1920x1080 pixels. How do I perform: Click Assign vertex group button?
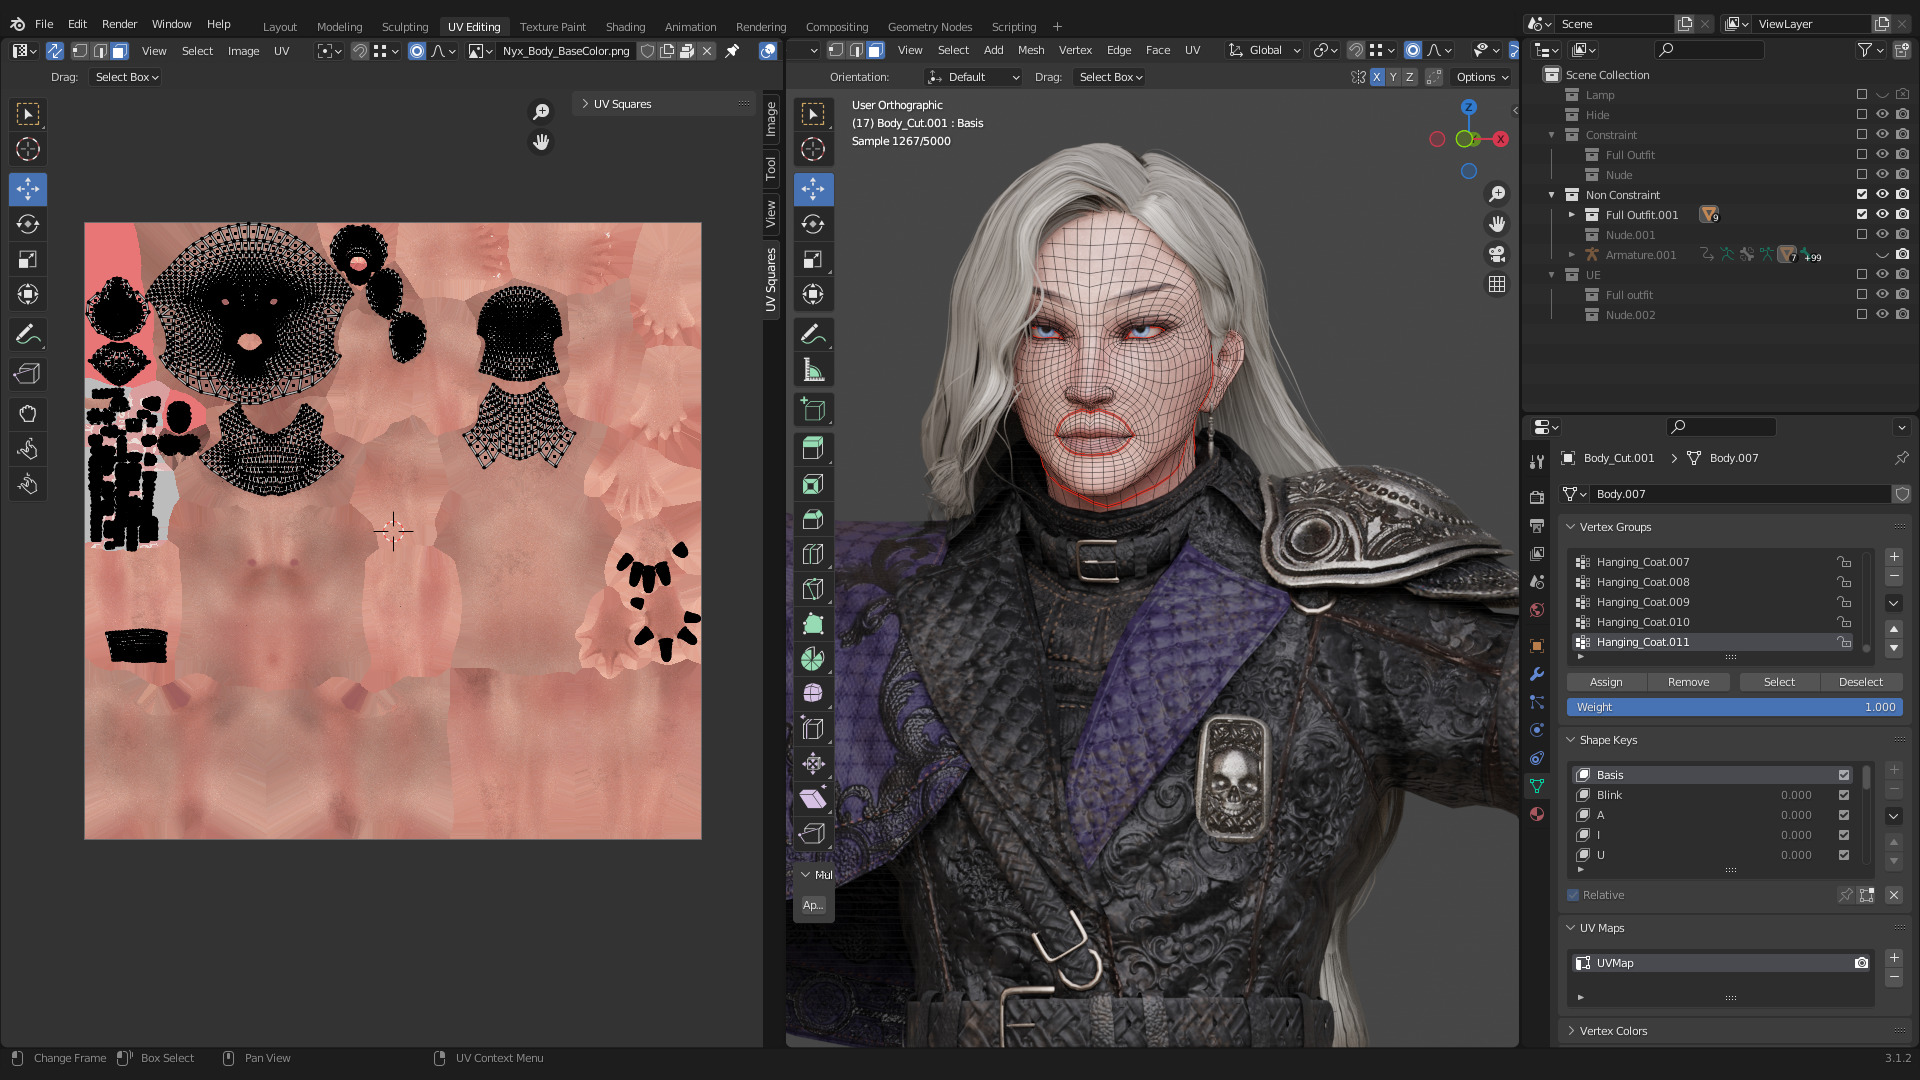coord(1606,682)
